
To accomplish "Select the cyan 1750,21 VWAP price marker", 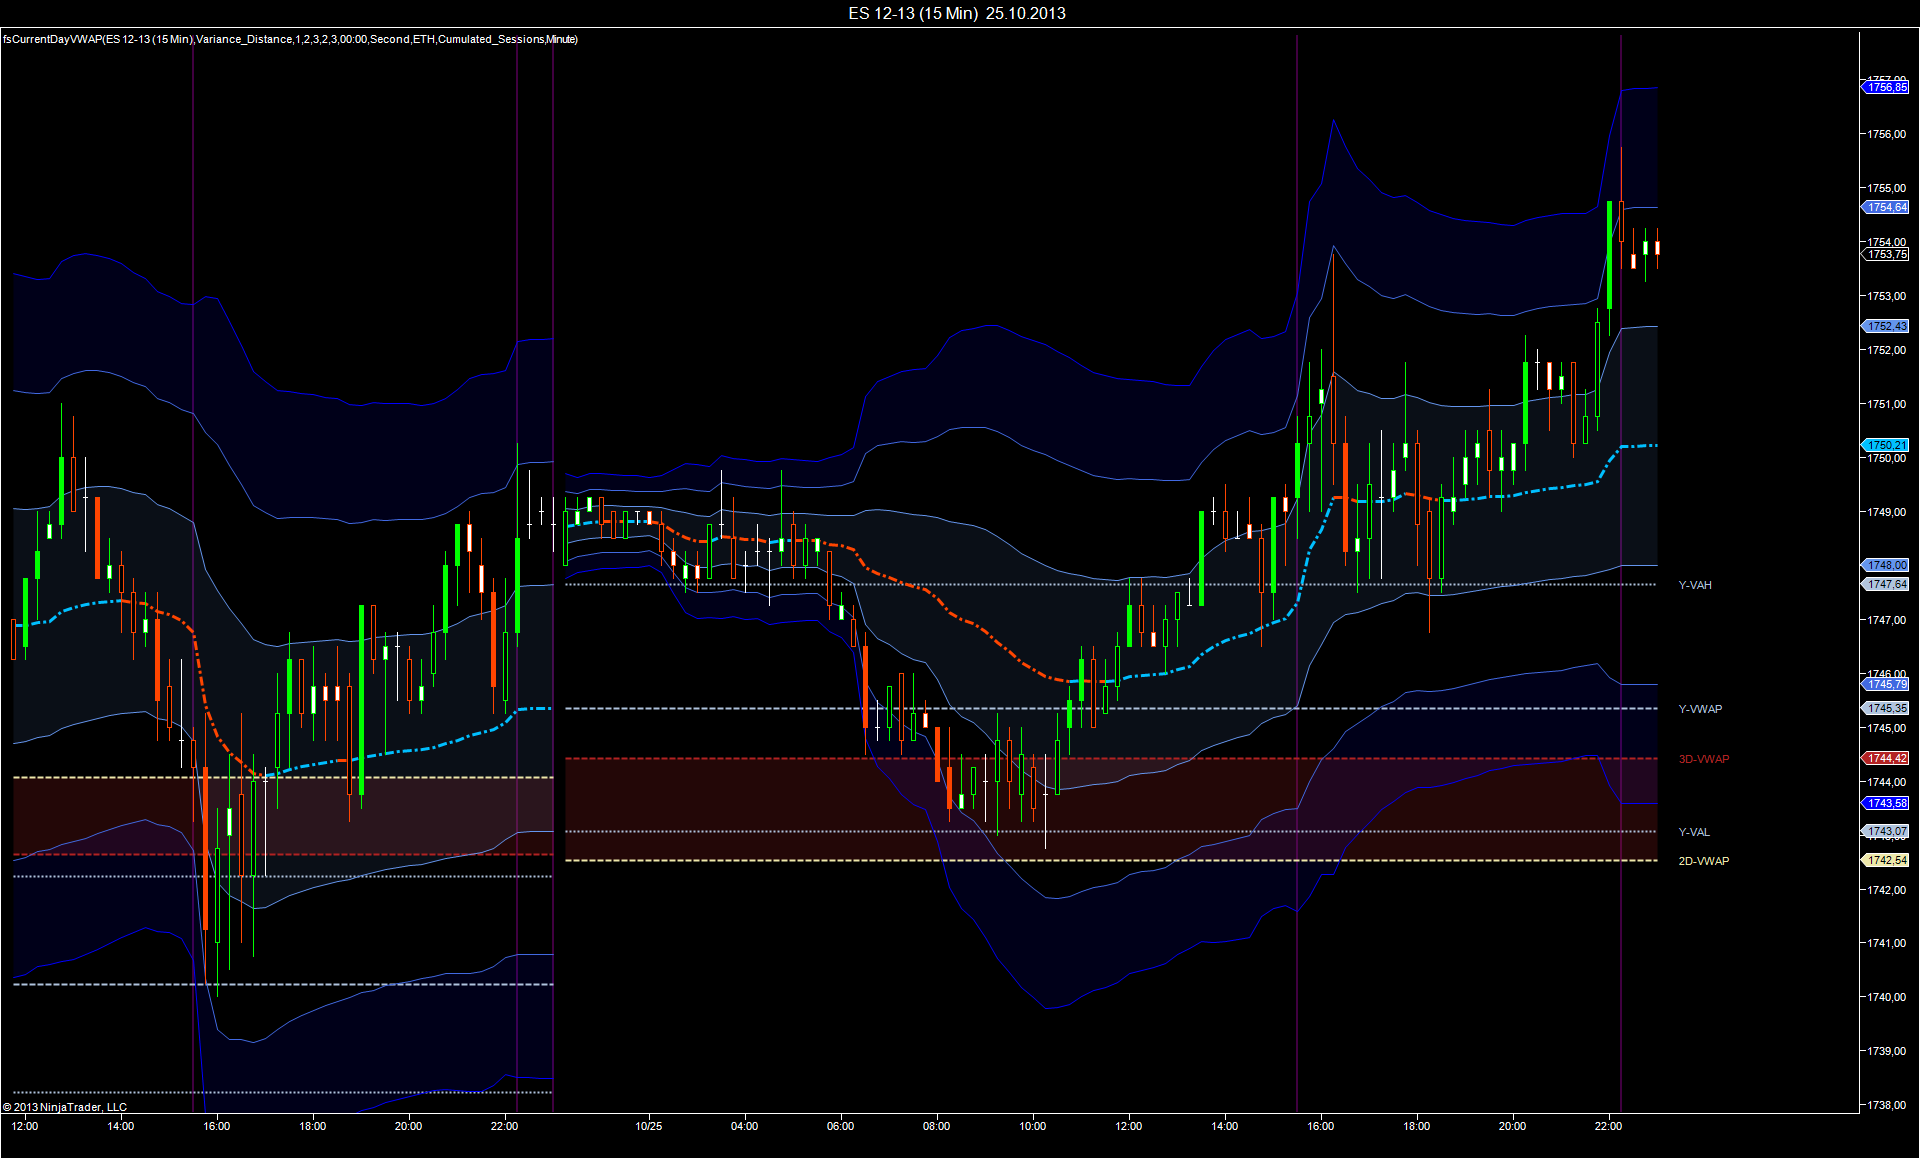I will 1886,445.
